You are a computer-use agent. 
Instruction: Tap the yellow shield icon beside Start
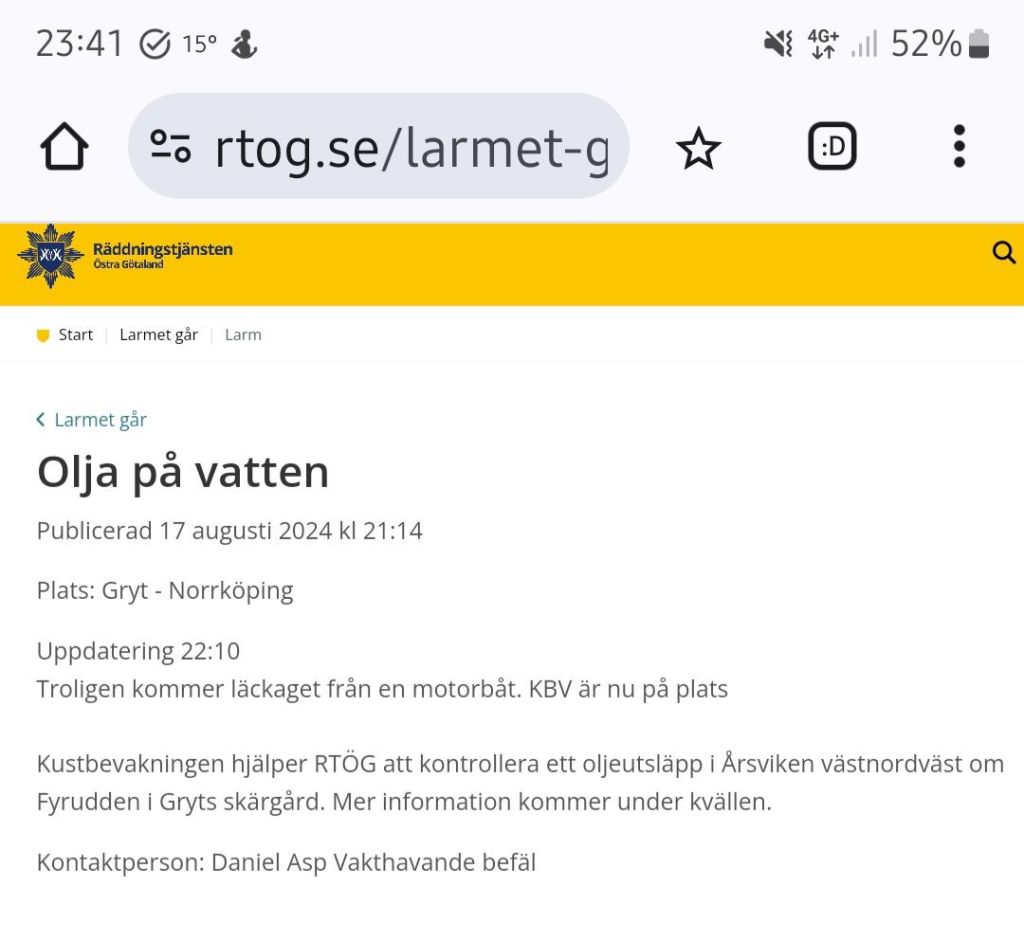click(43, 336)
